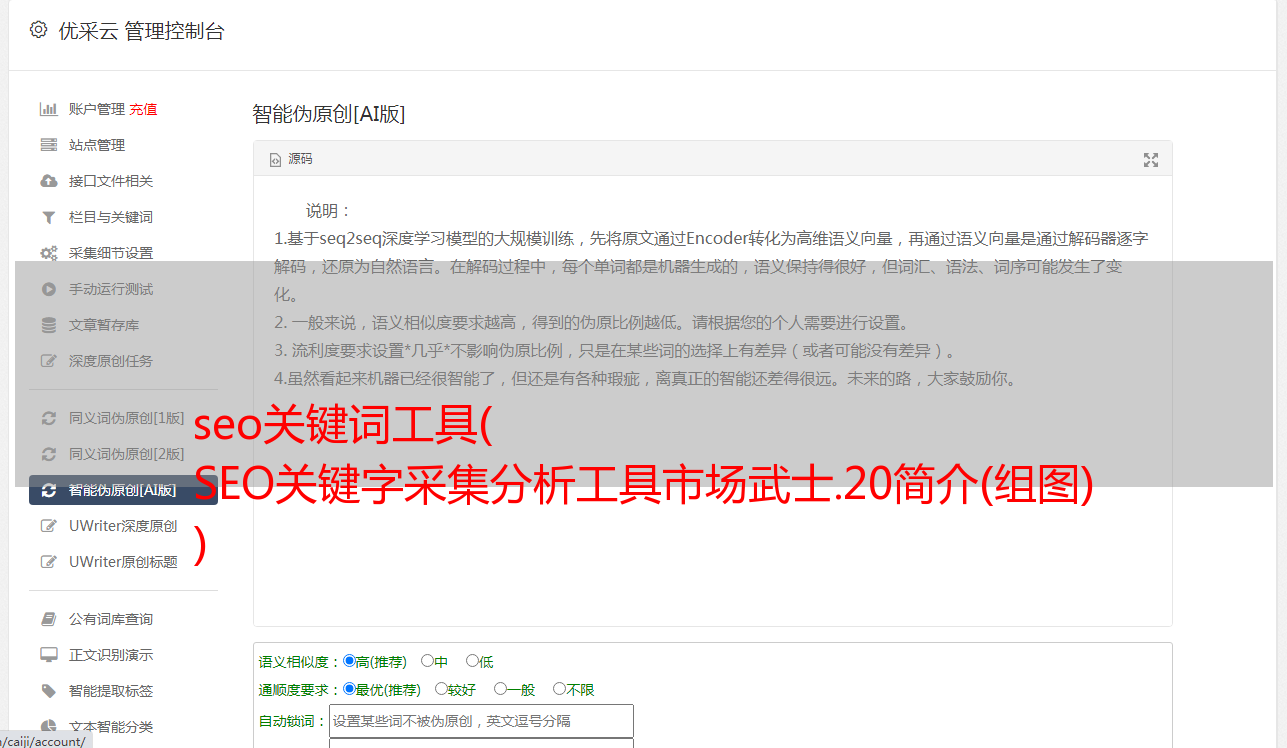This screenshot has height=748, width=1287.
Task: Click the edit icon for 深度原创任务
Action: tap(48, 361)
